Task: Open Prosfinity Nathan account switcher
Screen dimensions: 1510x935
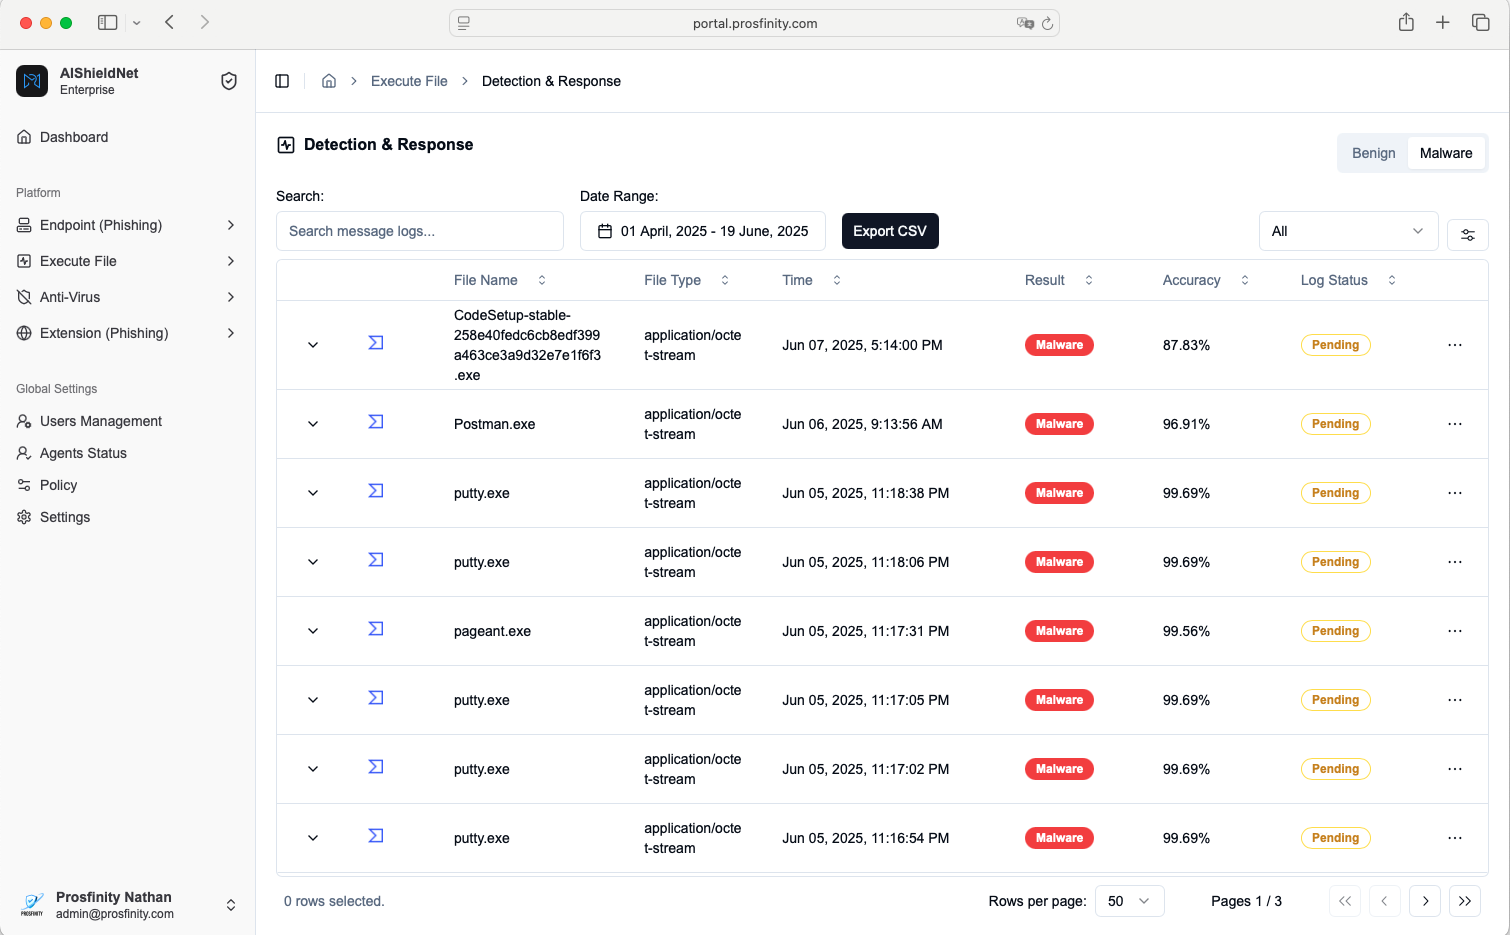Action: (128, 905)
